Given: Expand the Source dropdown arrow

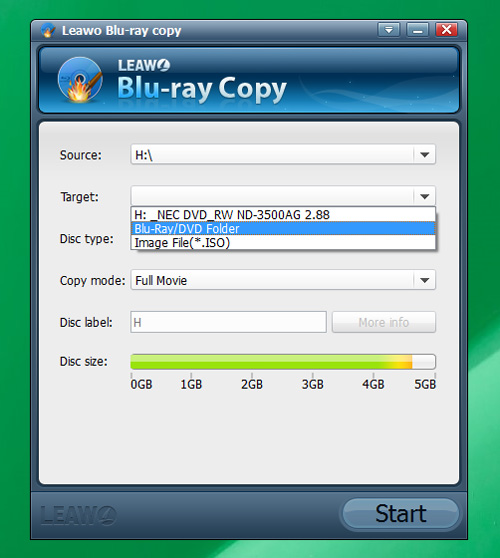Looking at the screenshot, I should 424,154.
